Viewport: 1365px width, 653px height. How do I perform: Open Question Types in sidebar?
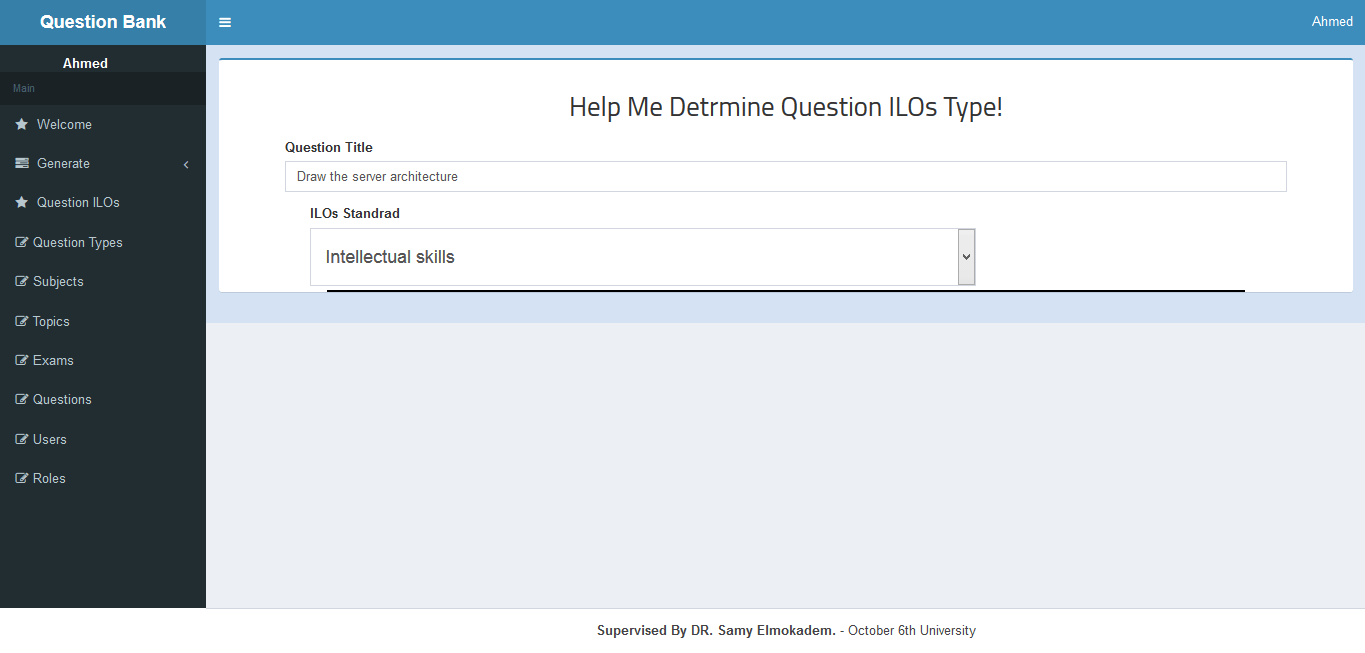pyautogui.click(x=103, y=242)
